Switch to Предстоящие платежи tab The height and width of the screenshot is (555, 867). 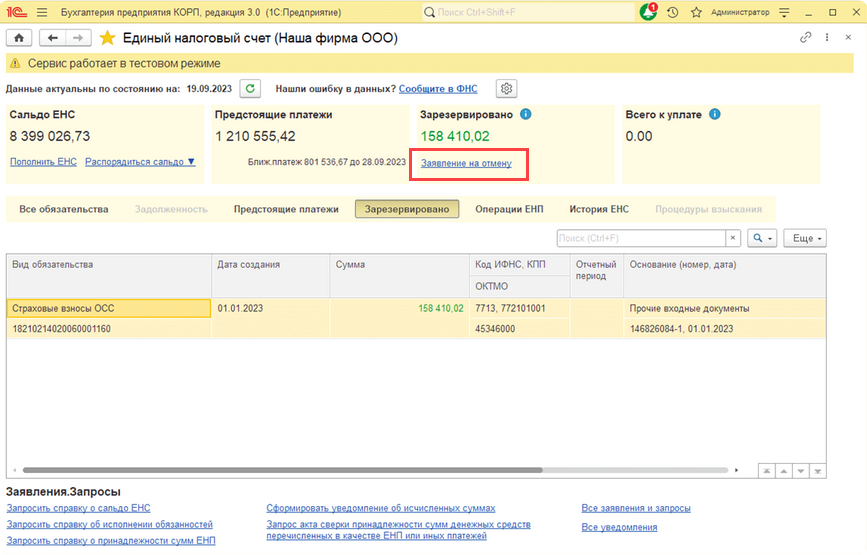point(286,209)
